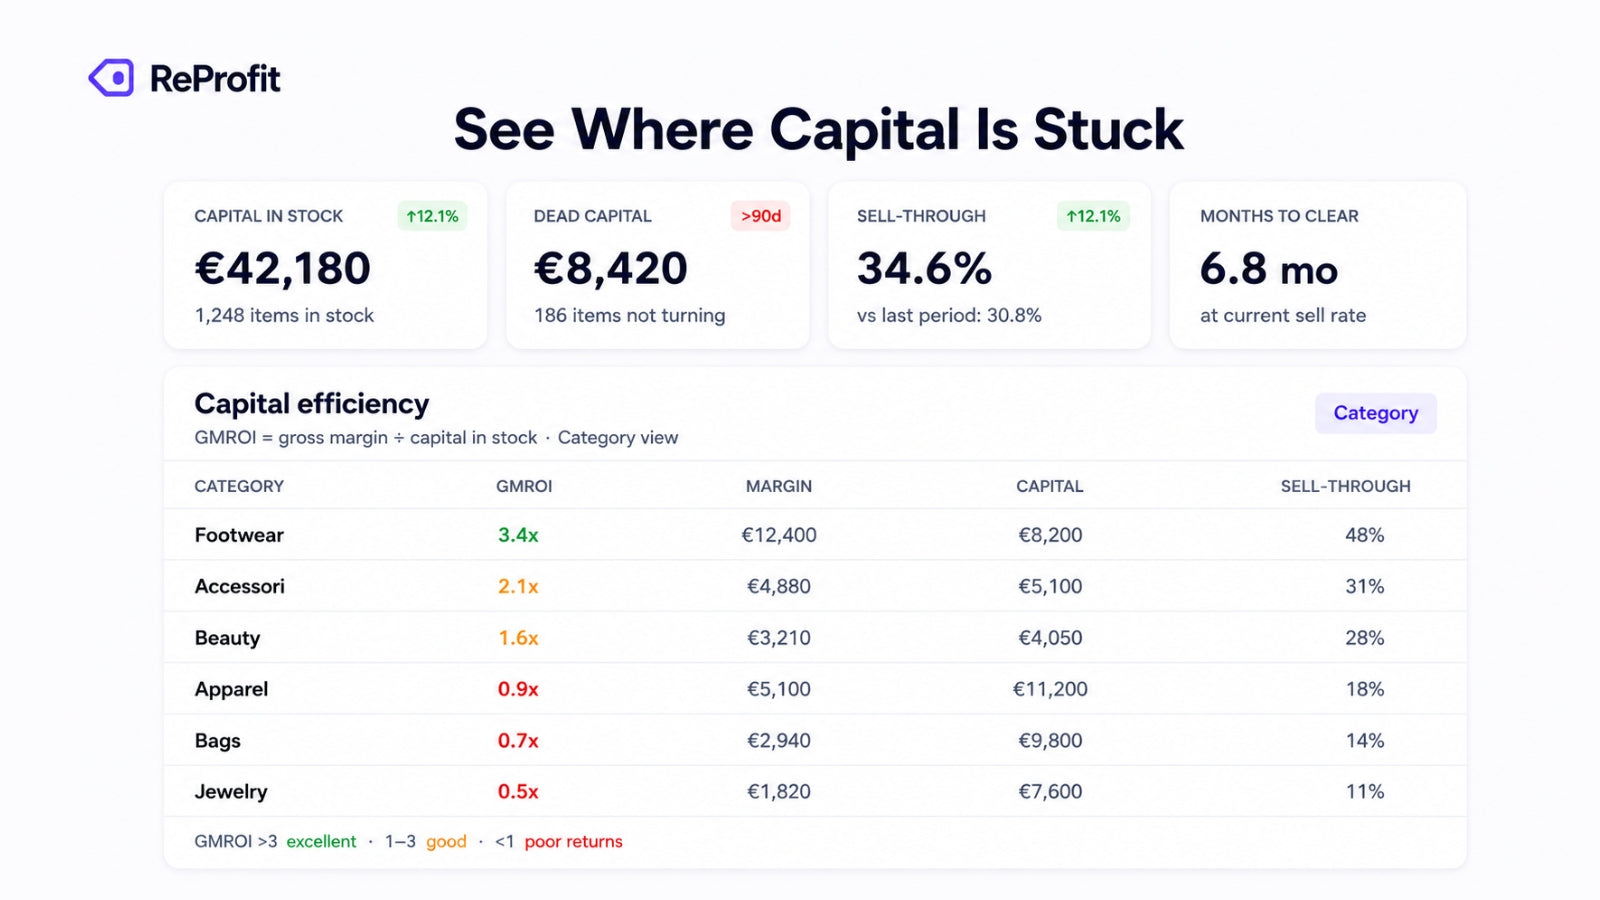This screenshot has height=900, width=1600.
Task: Select the Jewelry category row
Action: coord(815,791)
